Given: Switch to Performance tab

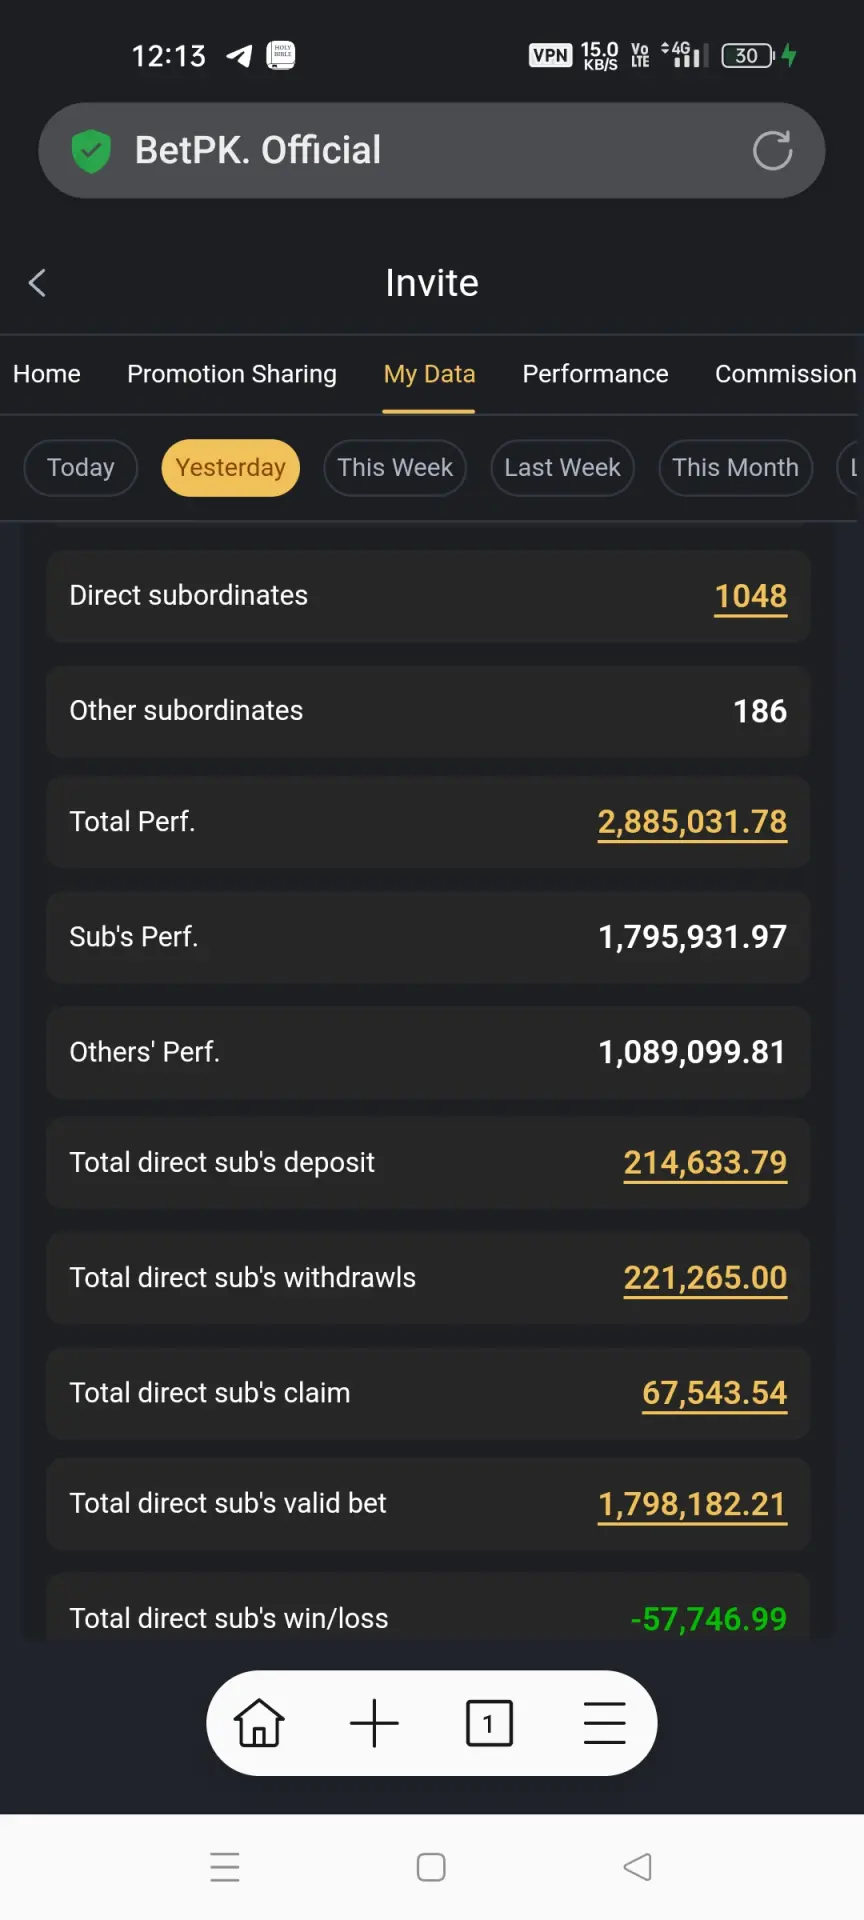Looking at the screenshot, I should [595, 374].
